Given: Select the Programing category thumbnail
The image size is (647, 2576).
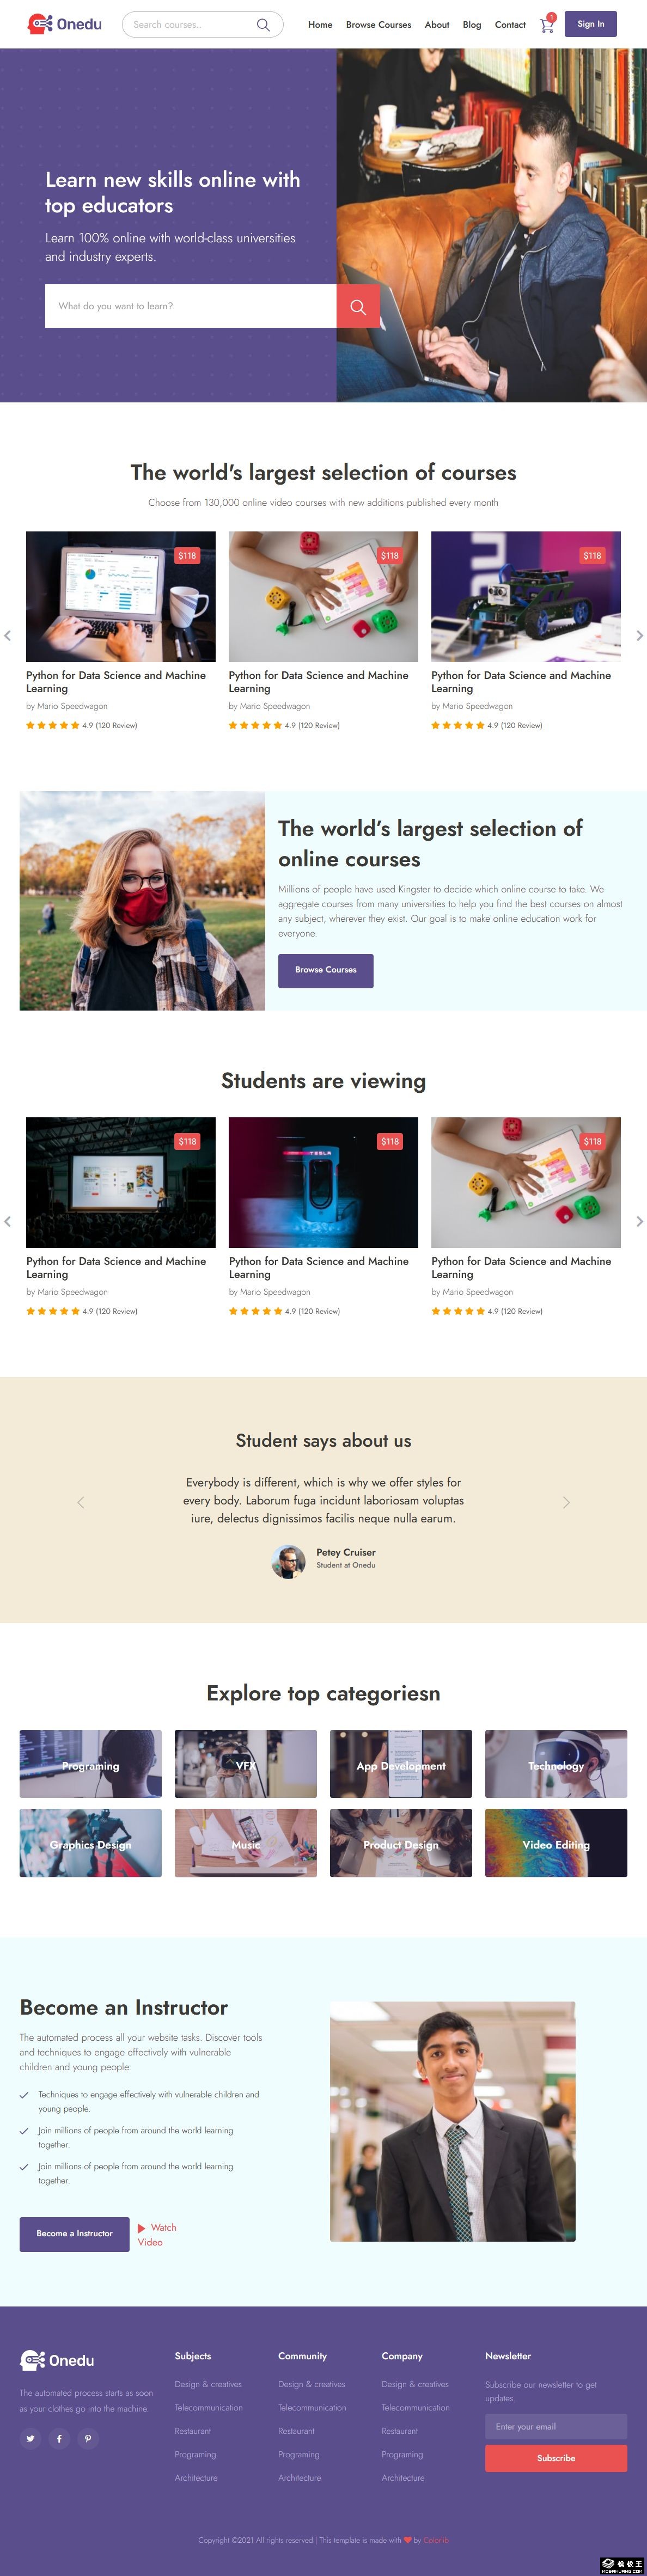Looking at the screenshot, I should [x=90, y=1765].
